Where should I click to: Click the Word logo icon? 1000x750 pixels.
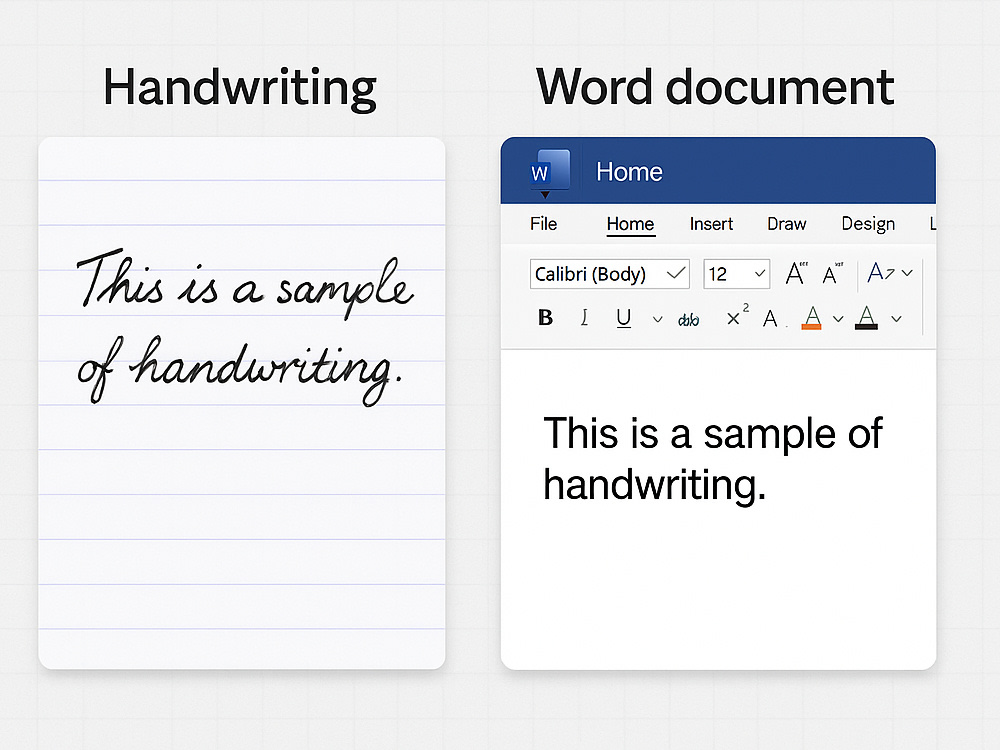[550, 171]
